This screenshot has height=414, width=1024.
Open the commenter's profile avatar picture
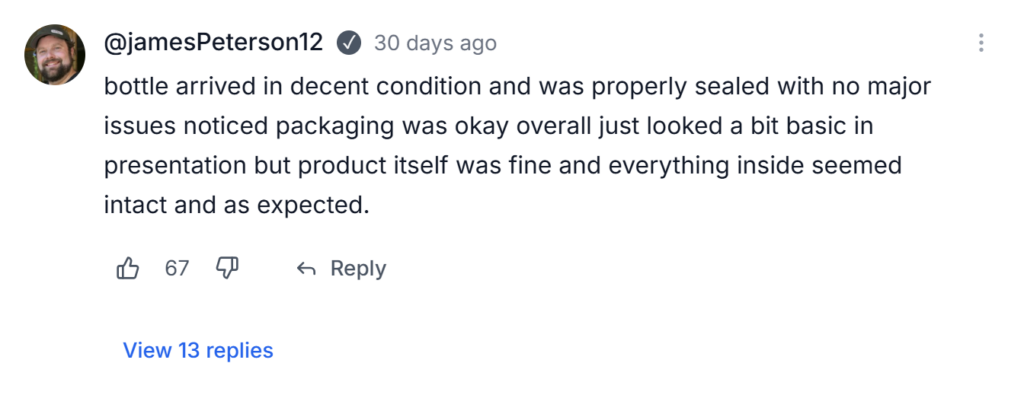coord(54,55)
